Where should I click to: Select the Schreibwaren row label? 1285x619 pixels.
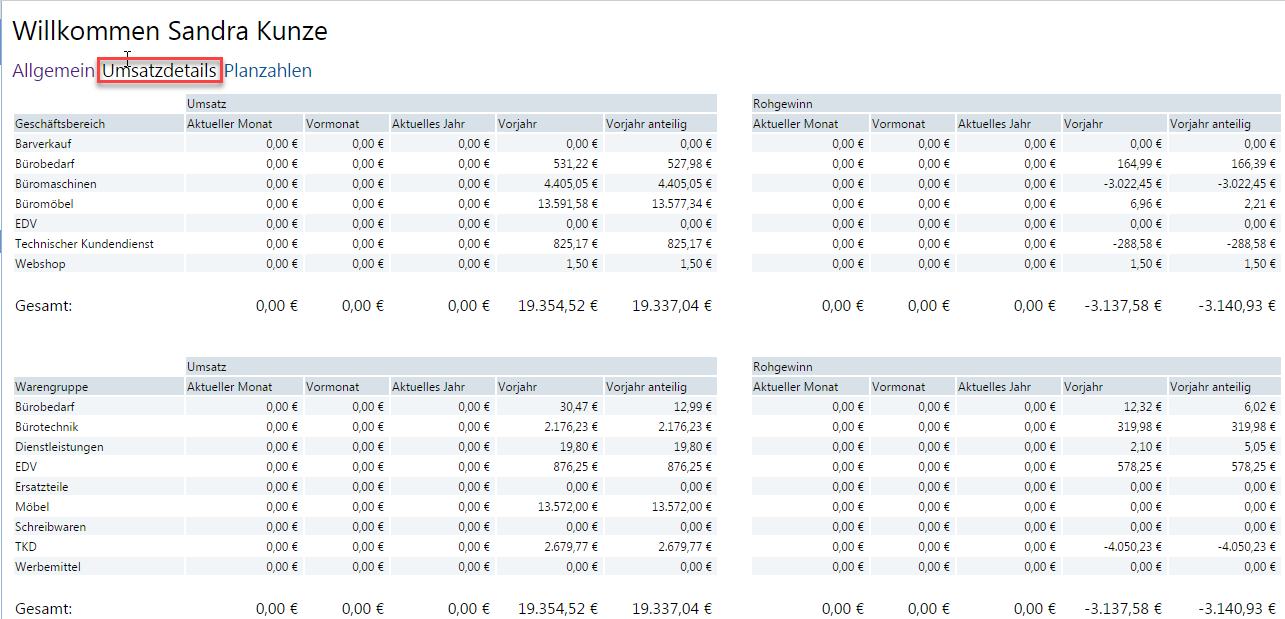point(50,527)
